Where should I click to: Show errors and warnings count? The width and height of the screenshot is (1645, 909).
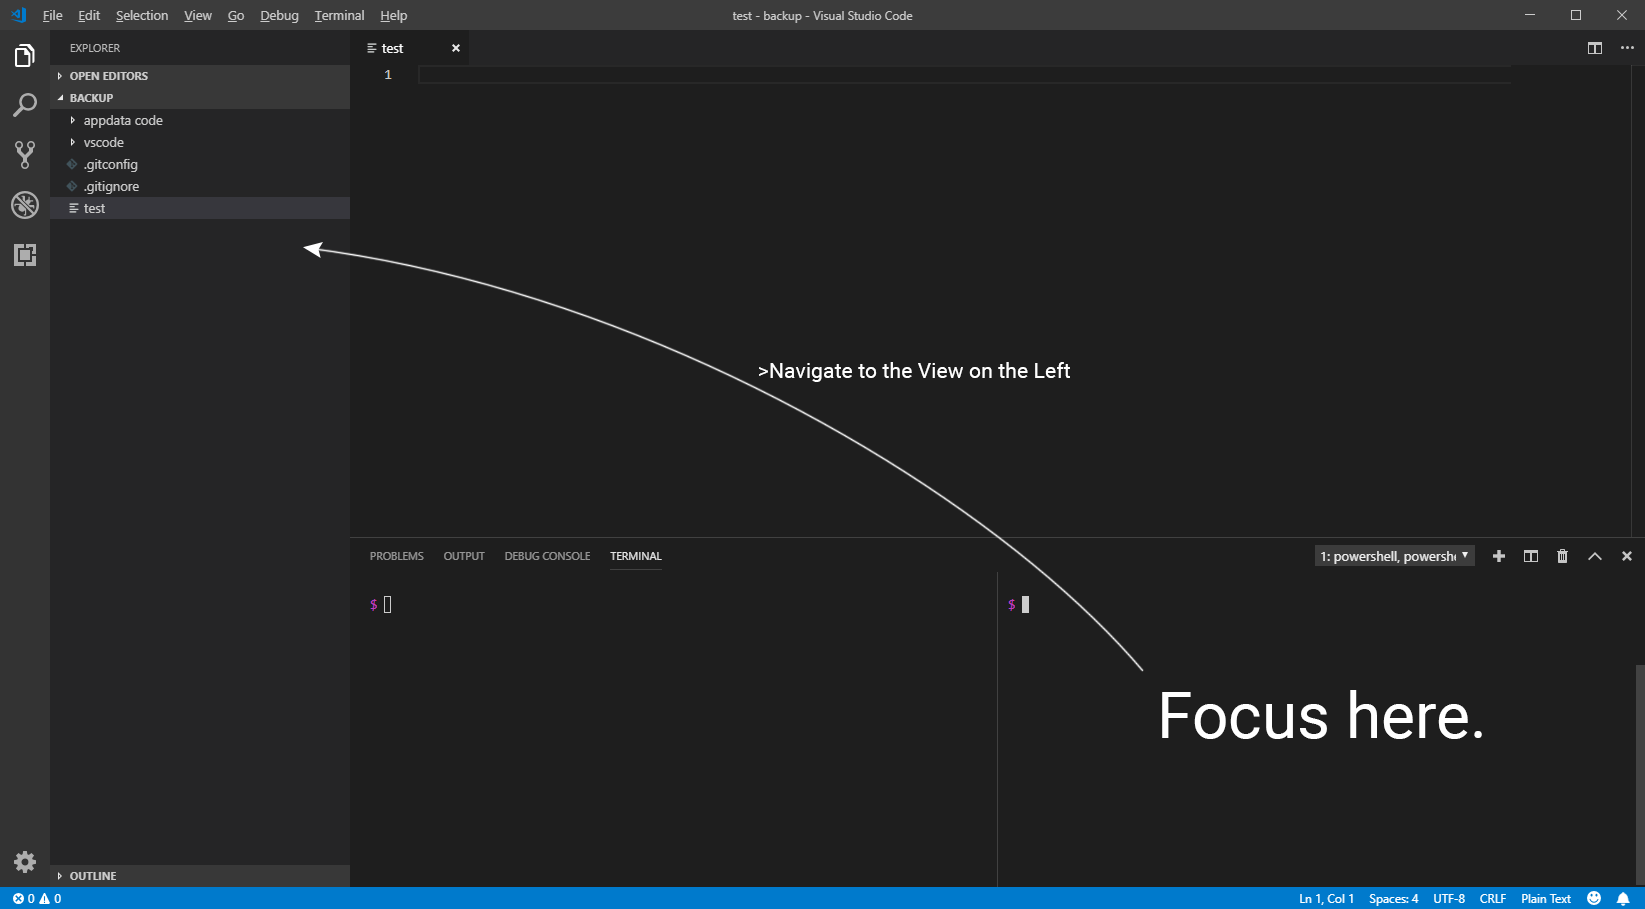tap(37, 898)
